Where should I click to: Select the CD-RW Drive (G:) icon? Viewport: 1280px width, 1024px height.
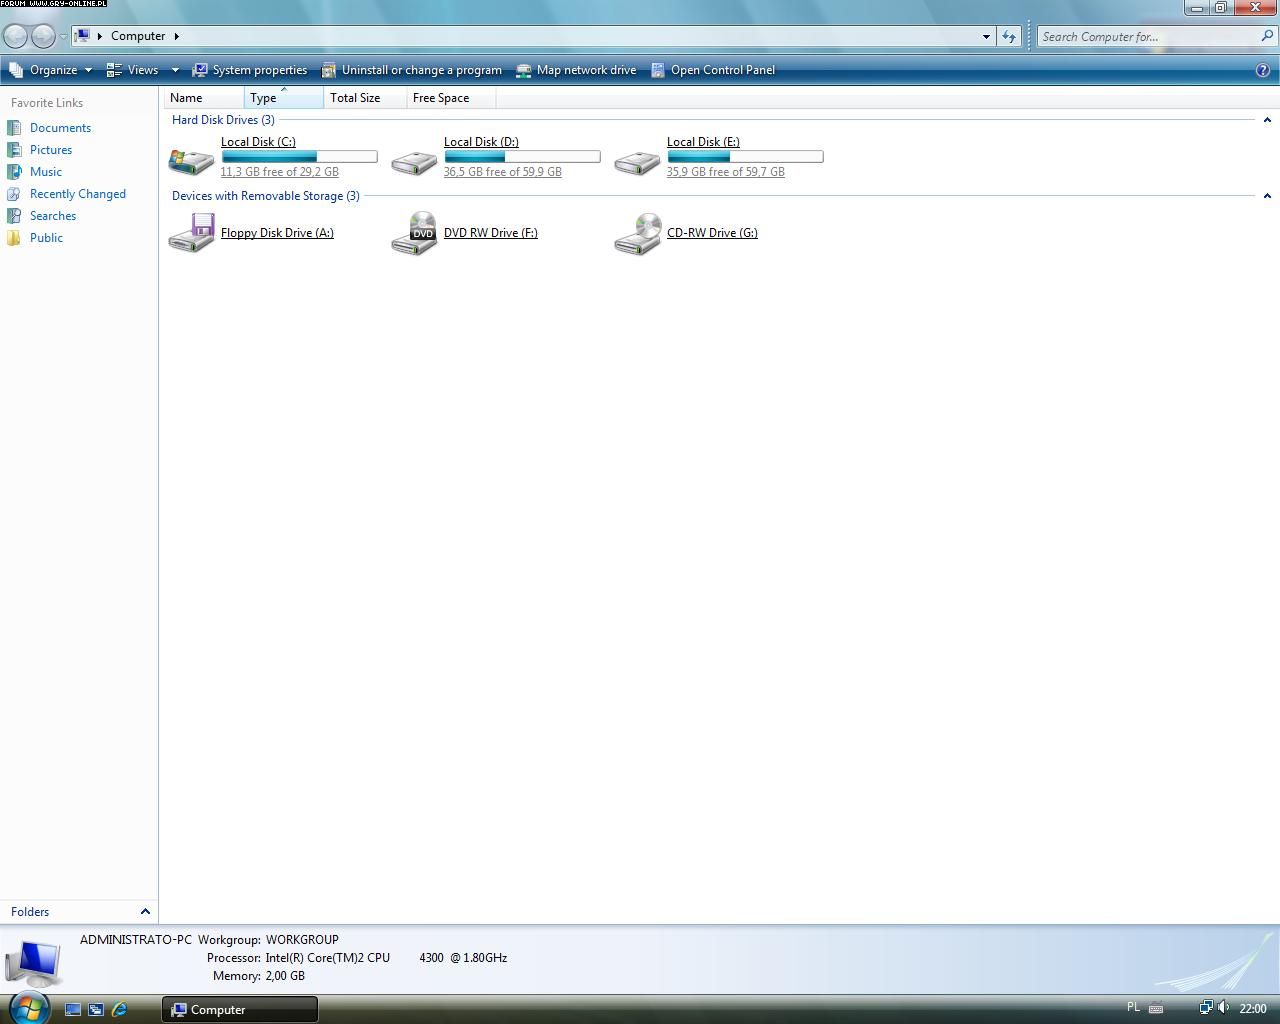tap(637, 233)
